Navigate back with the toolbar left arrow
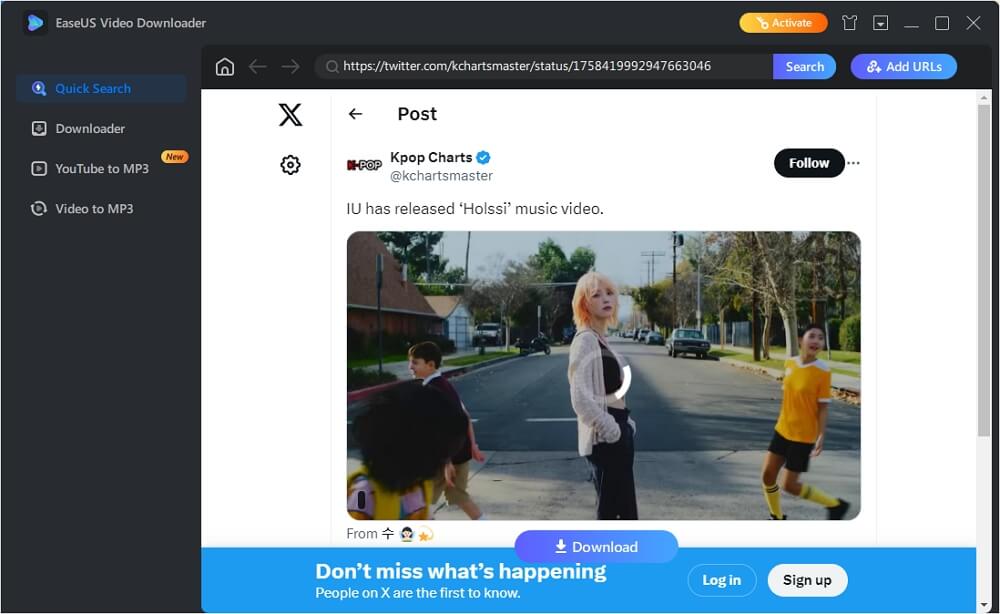1000x614 pixels. tap(258, 66)
